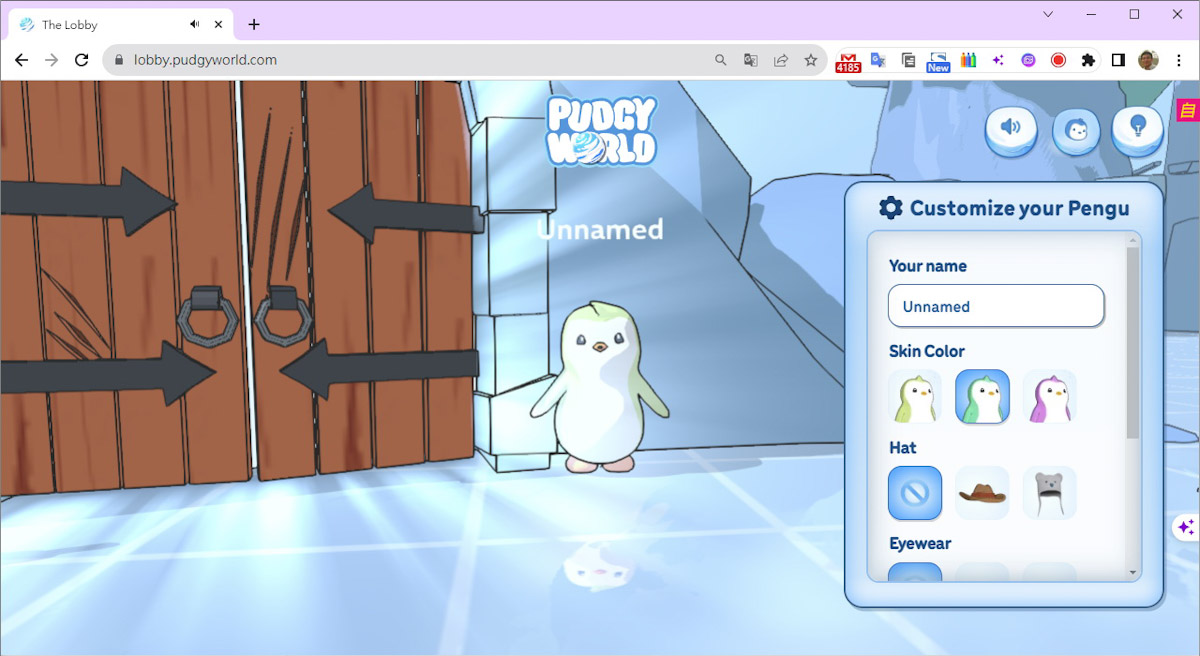Image resolution: width=1200 pixels, height=656 pixels.
Task: Click the white penguin character
Action: (598, 387)
